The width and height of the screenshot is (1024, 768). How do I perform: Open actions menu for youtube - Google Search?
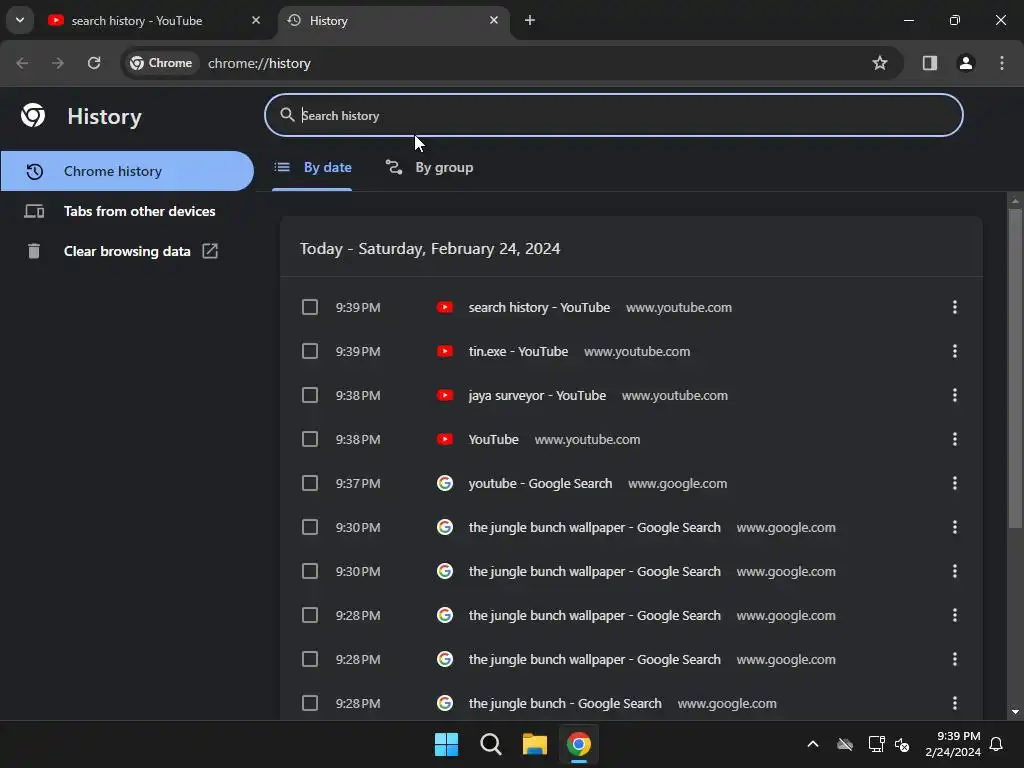(x=955, y=483)
